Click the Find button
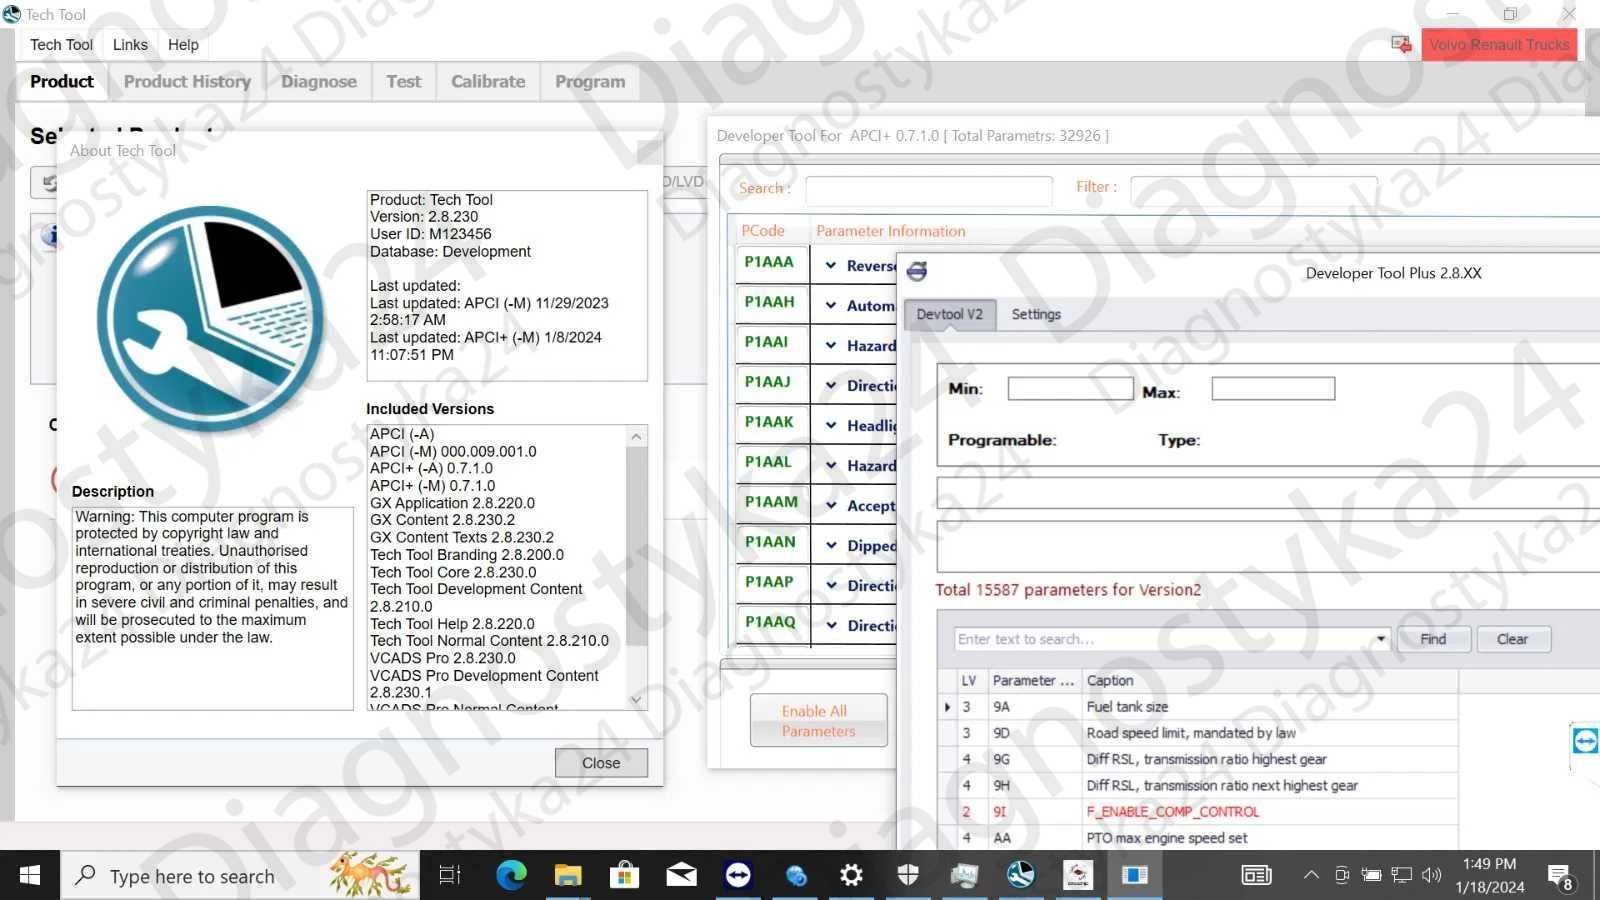Image resolution: width=1600 pixels, height=900 pixels. 1433,639
